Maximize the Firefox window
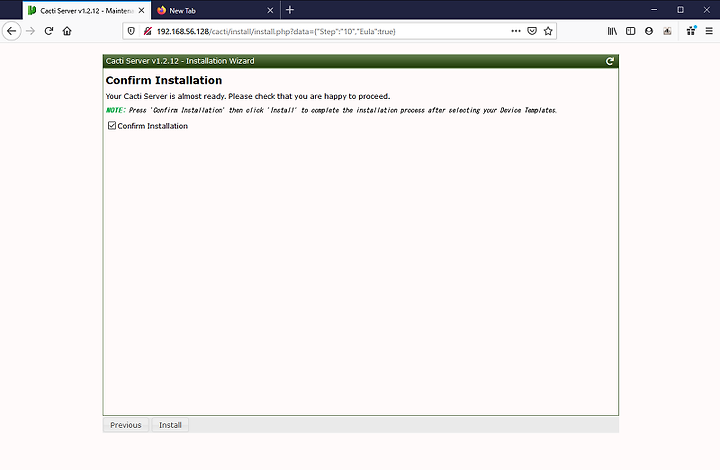This screenshot has width=720, height=470. [x=681, y=10]
